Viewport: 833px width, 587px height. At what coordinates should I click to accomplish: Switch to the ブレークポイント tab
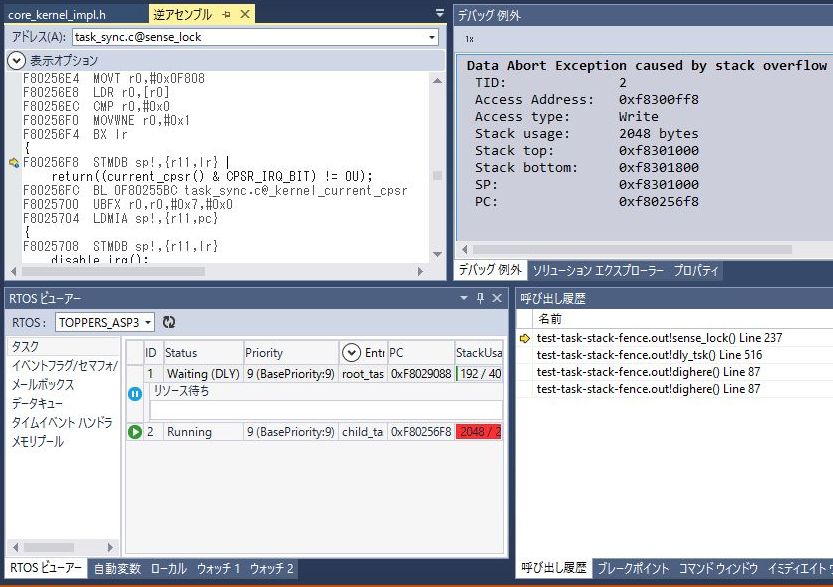[x=633, y=568]
